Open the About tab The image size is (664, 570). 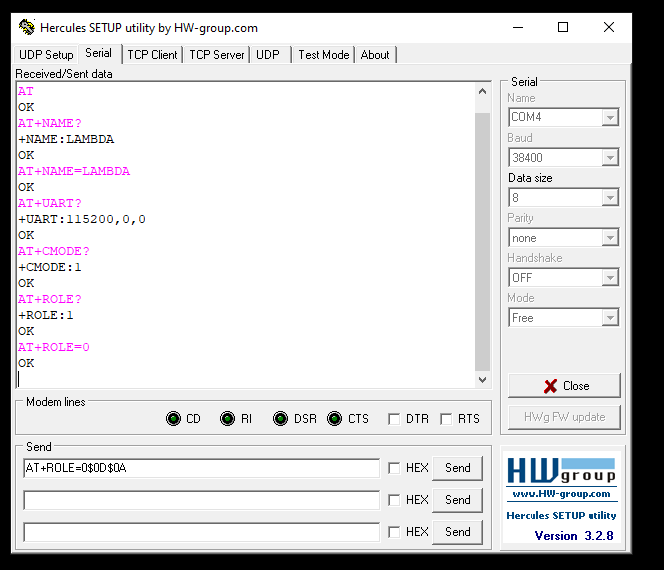375,55
